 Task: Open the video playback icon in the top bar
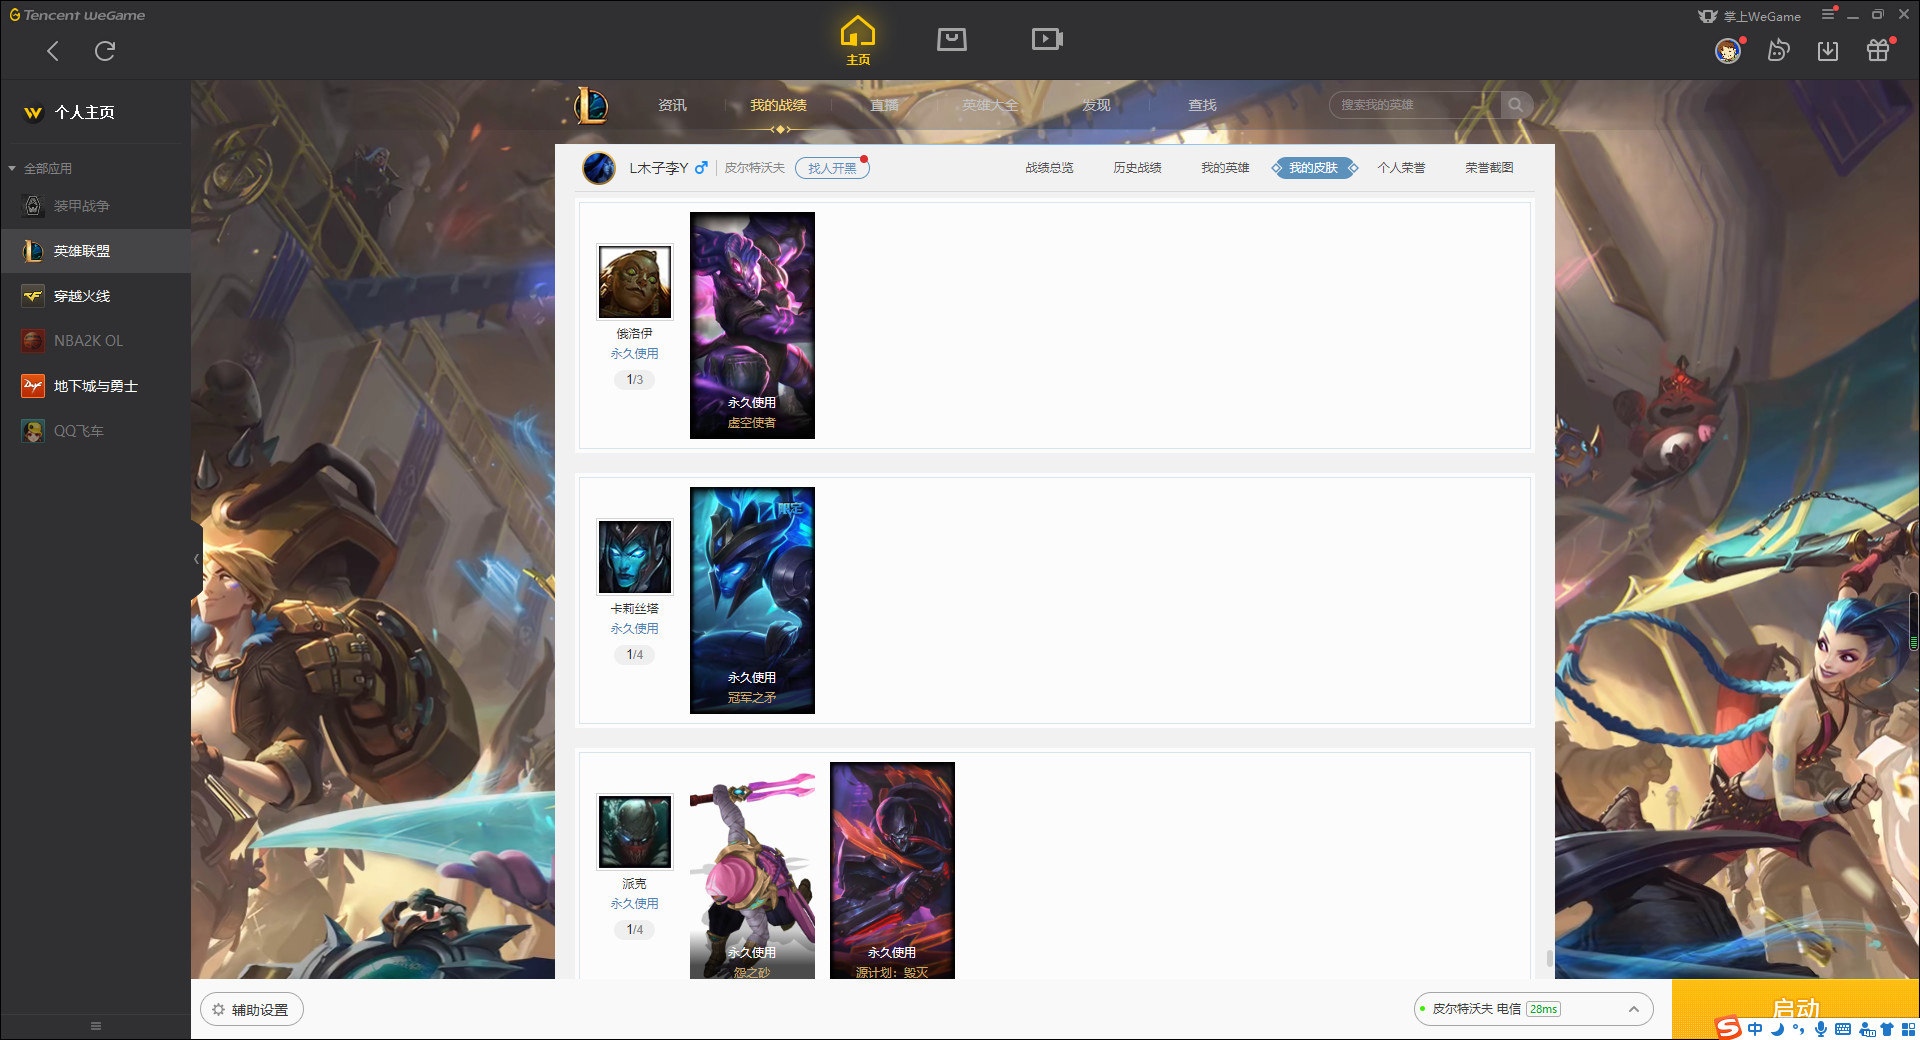pos(1047,39)
